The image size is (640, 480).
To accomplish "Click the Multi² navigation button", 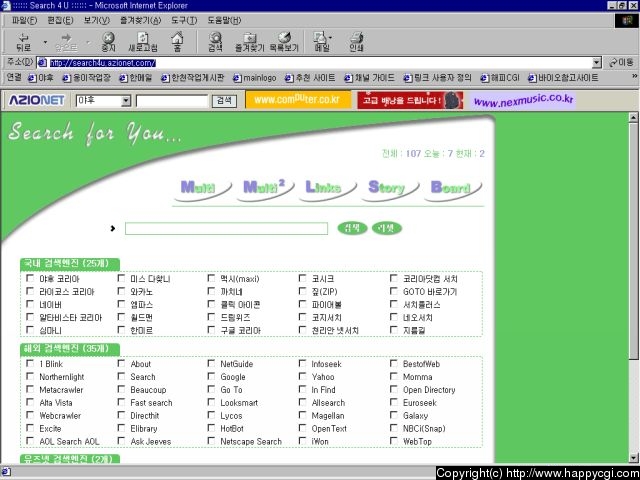I will [265, 189].
